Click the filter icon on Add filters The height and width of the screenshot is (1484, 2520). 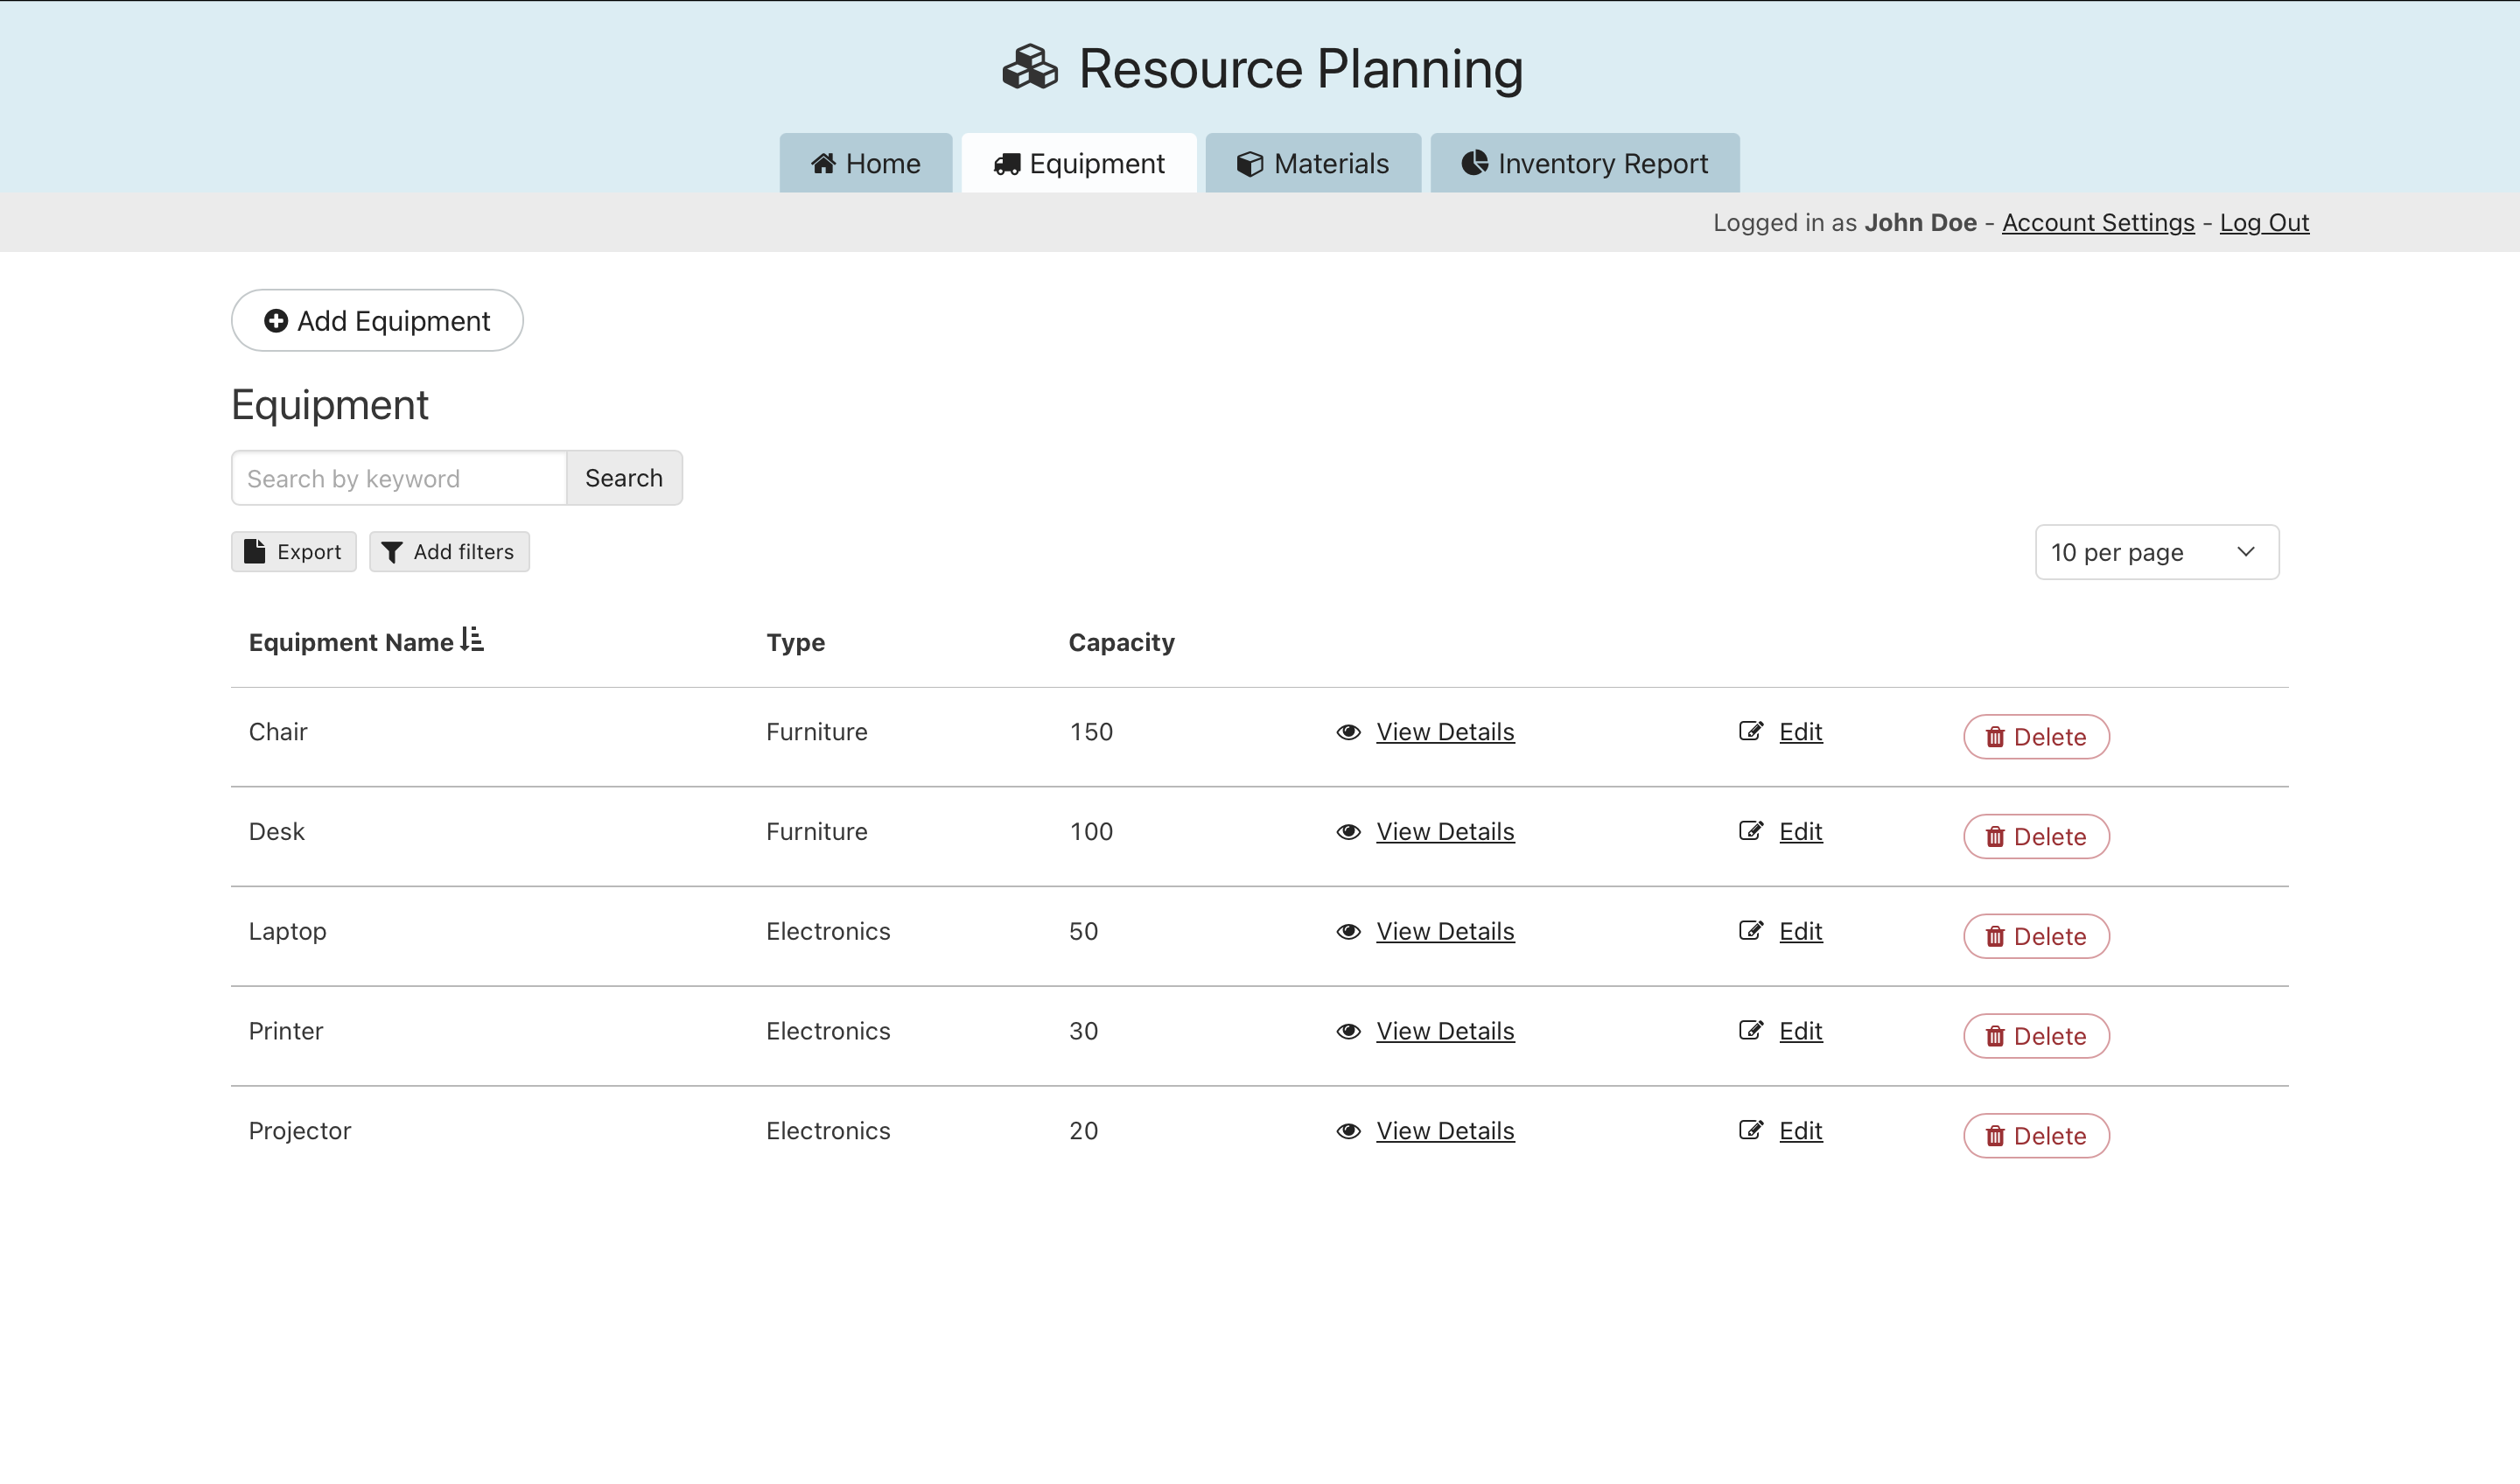click(393, 551)
